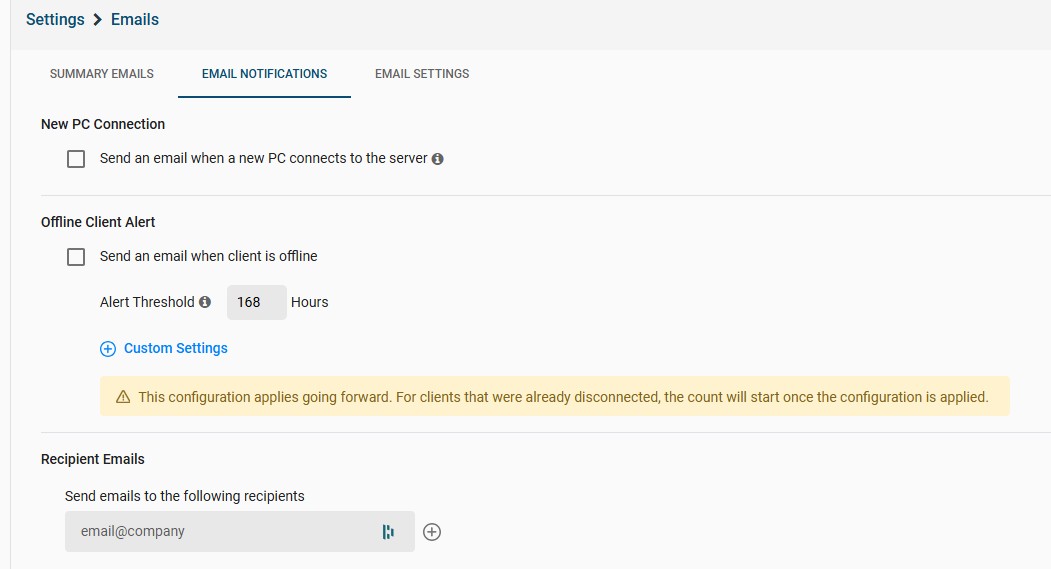Image resolution: width=1051 pixels, height=569 pixels.
Task: Click the breadcrumb chevron arrow after Settings
Action: click(x=98, y=20)
